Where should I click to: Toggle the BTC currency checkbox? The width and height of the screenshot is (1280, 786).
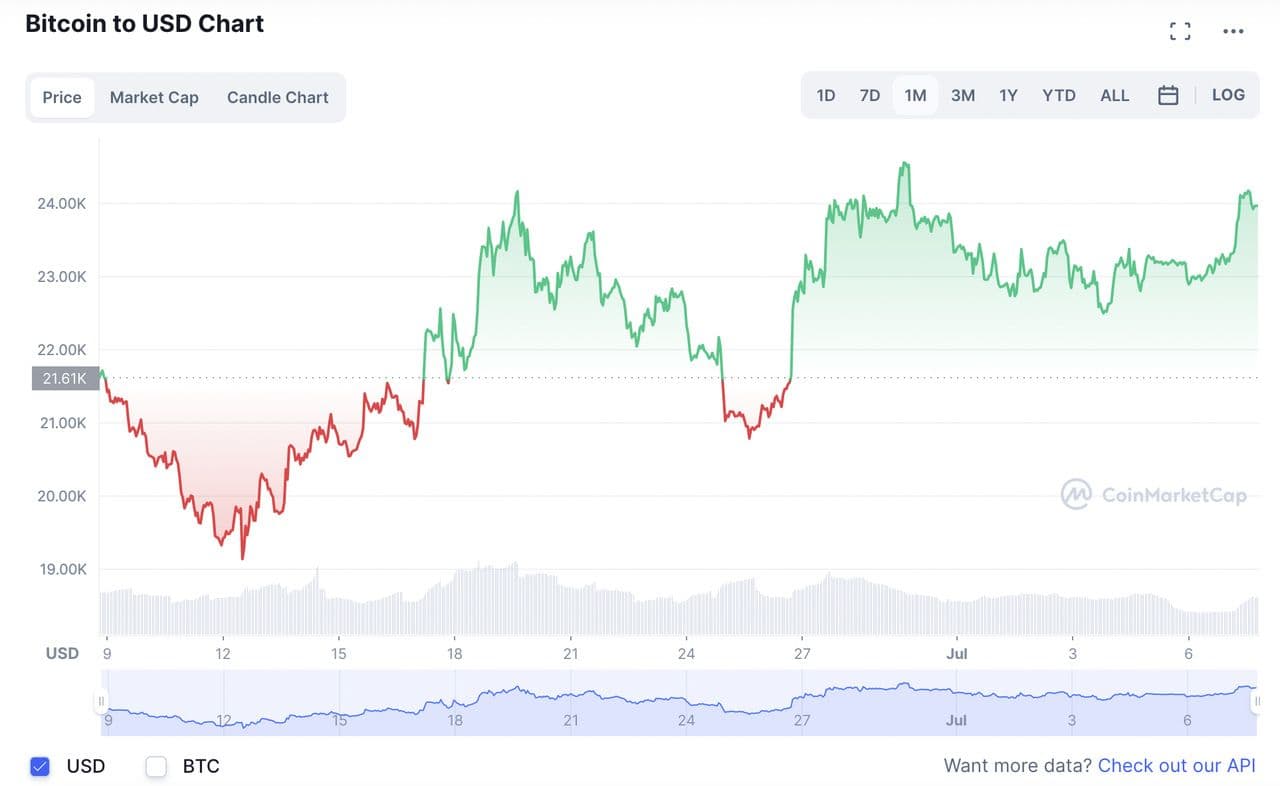point(156,767)
